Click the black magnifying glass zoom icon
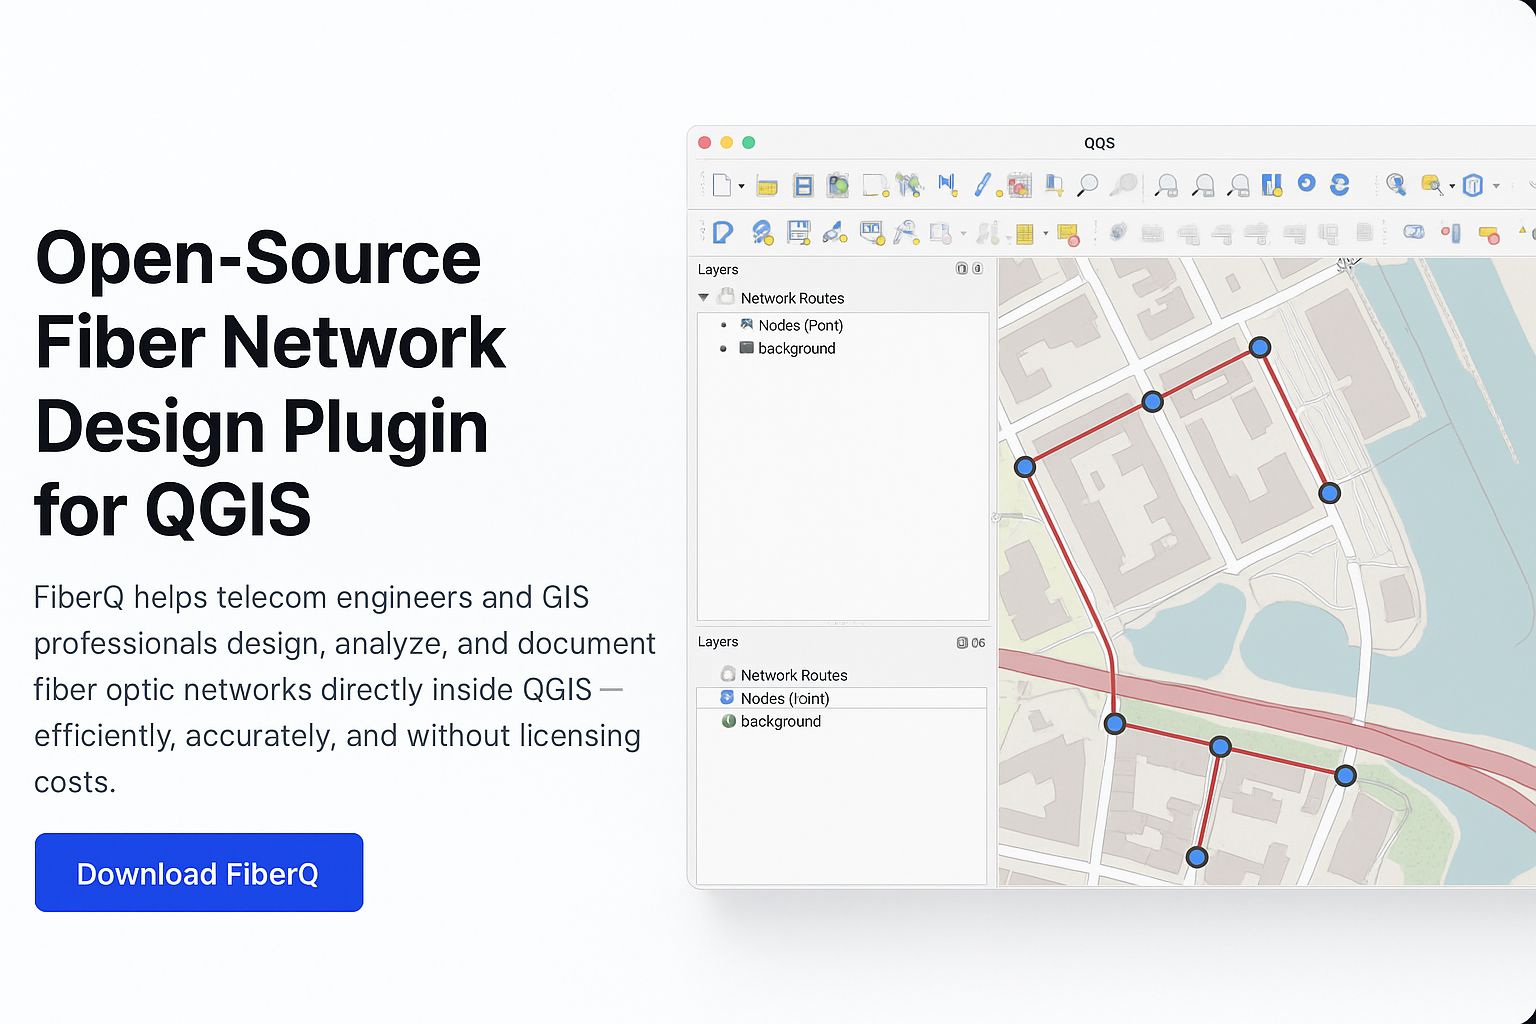1536x1024 pixels. point(1087,185)
